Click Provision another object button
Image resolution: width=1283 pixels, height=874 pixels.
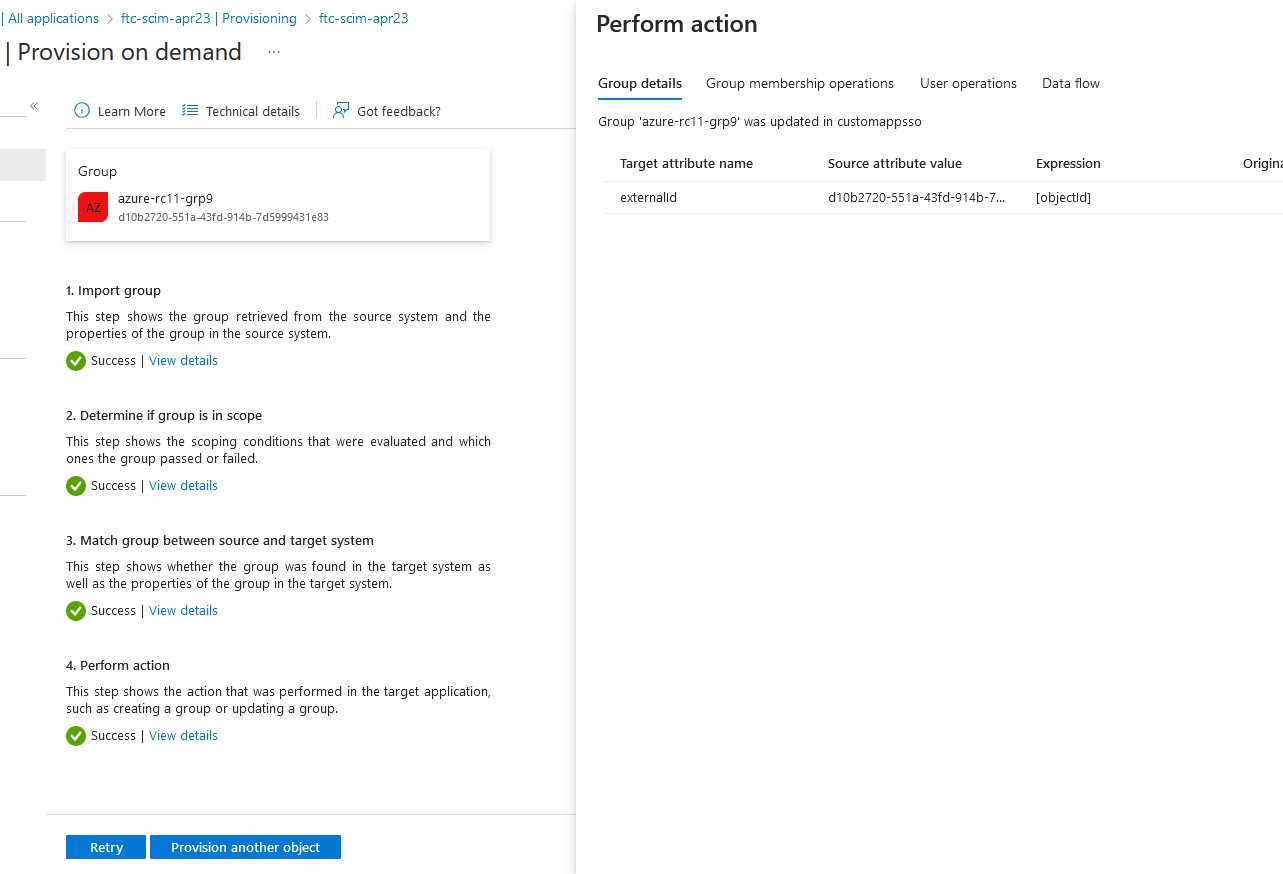(x=245, y=847)
